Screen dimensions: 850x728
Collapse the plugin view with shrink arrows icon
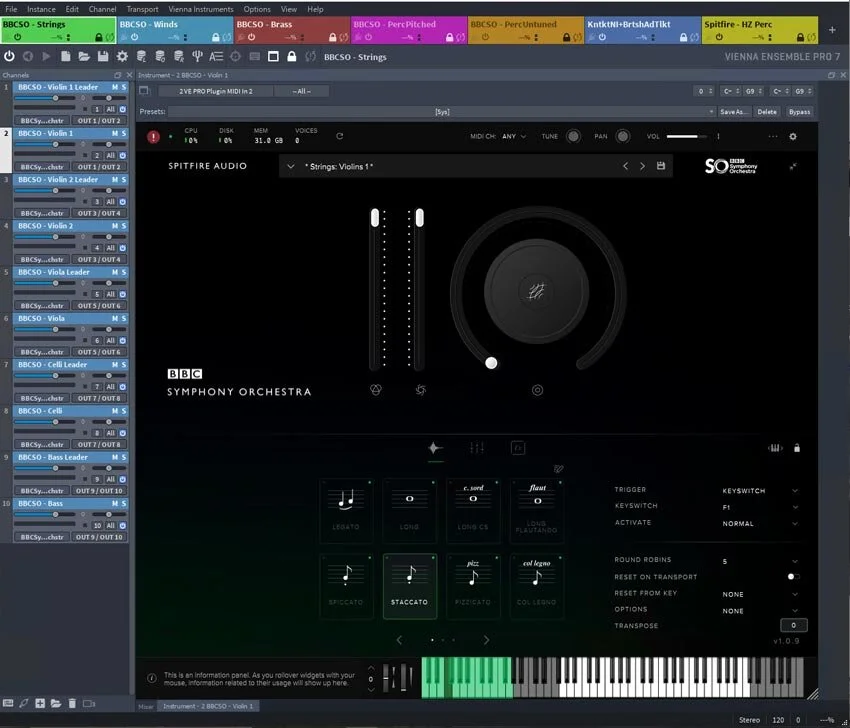[793, 166]
